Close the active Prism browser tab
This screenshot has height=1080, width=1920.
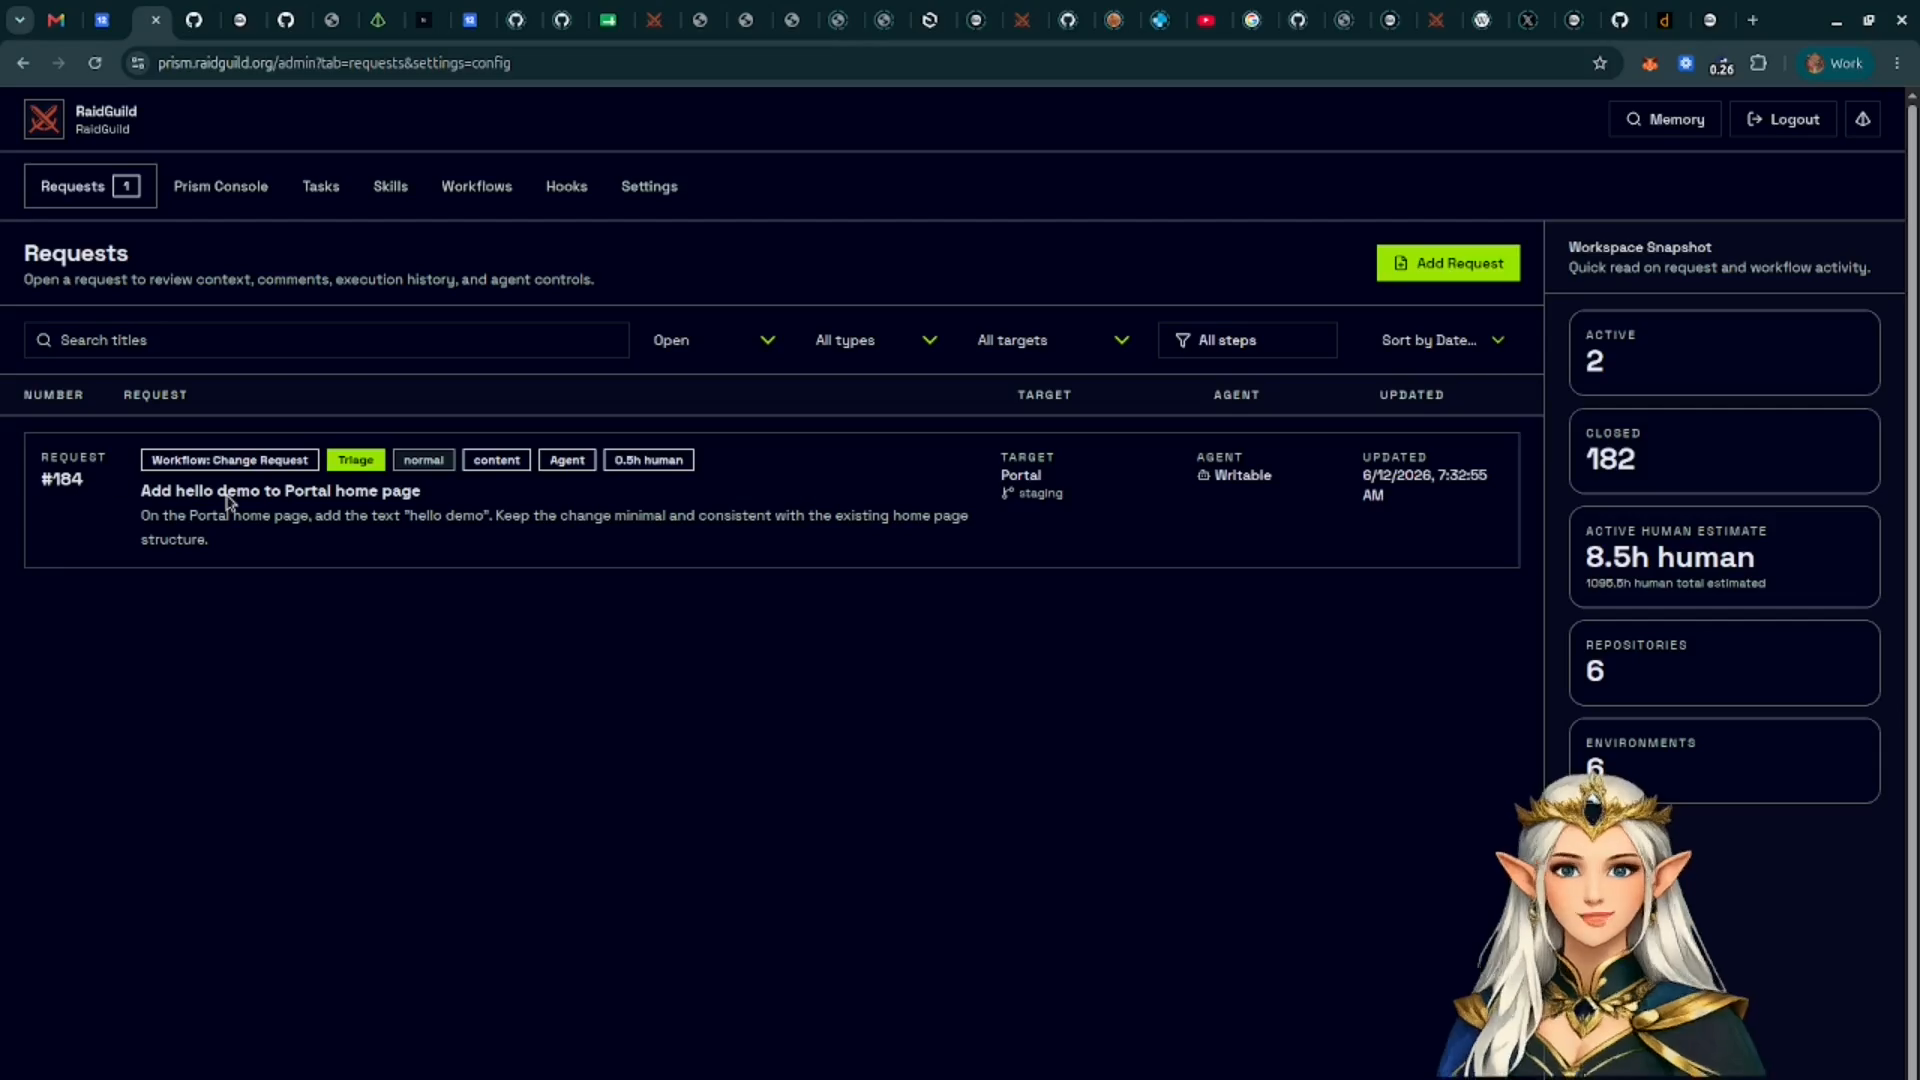point(155,20)
